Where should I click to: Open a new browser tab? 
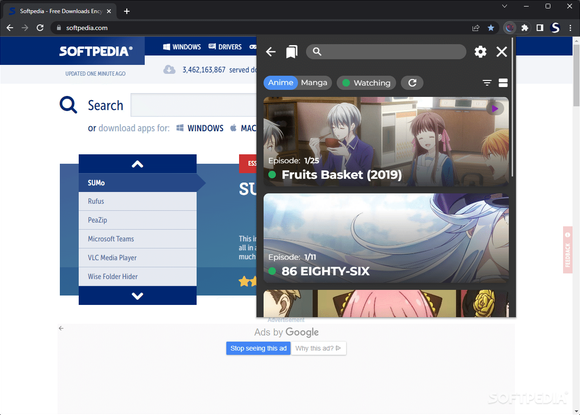pyautogui.click(x=127, y=11)
